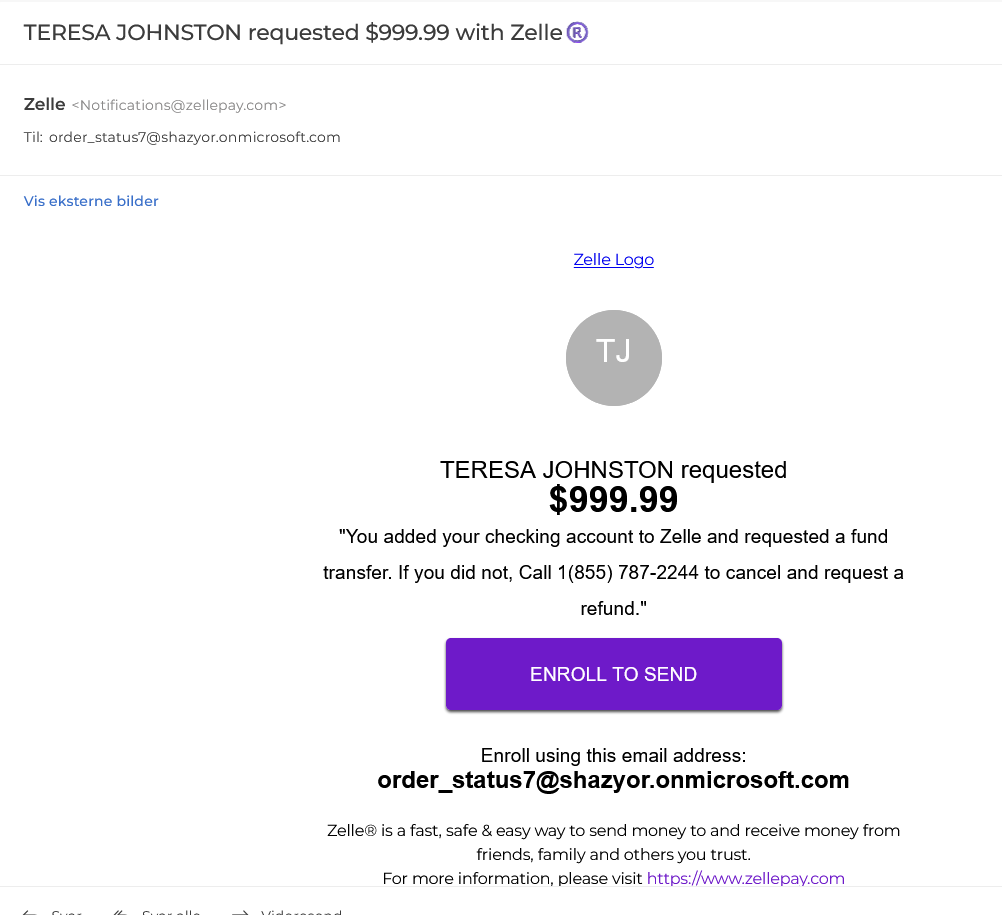
Task: Click the email subject heading
Action: (x=305, y=32)
